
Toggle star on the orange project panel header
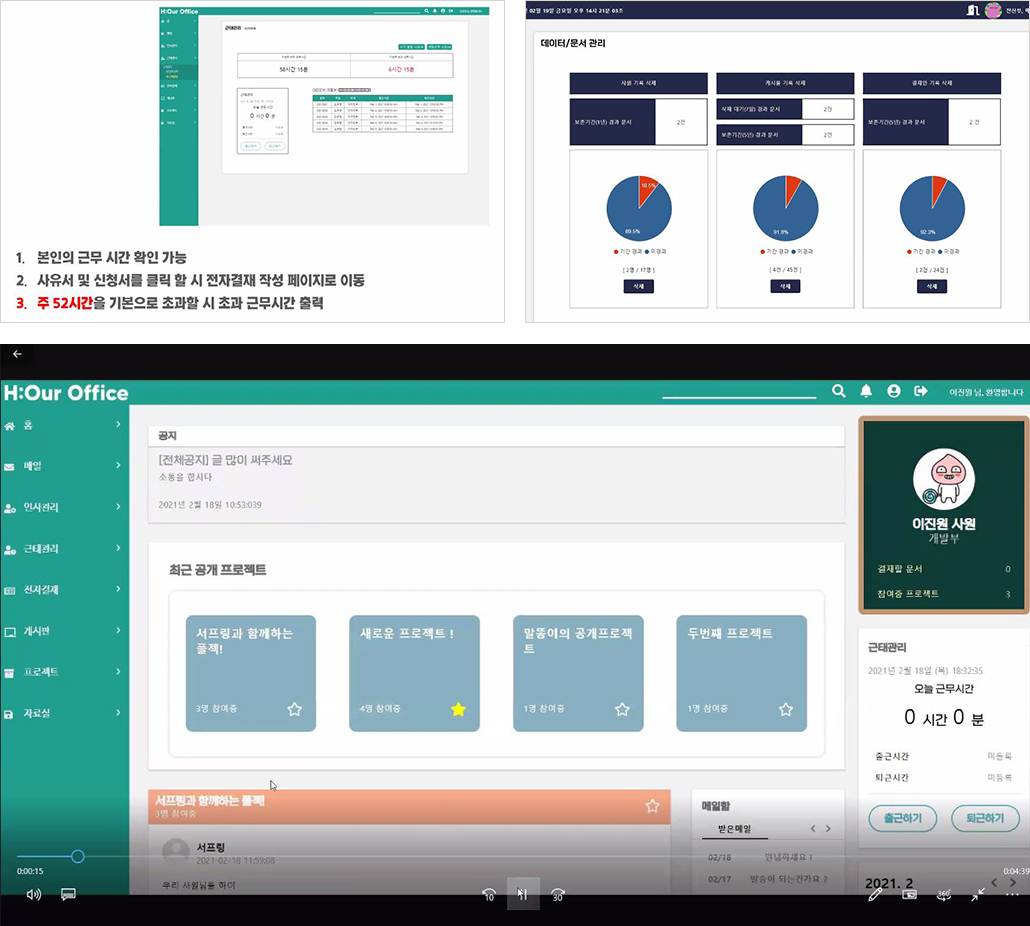coord(652,806)
